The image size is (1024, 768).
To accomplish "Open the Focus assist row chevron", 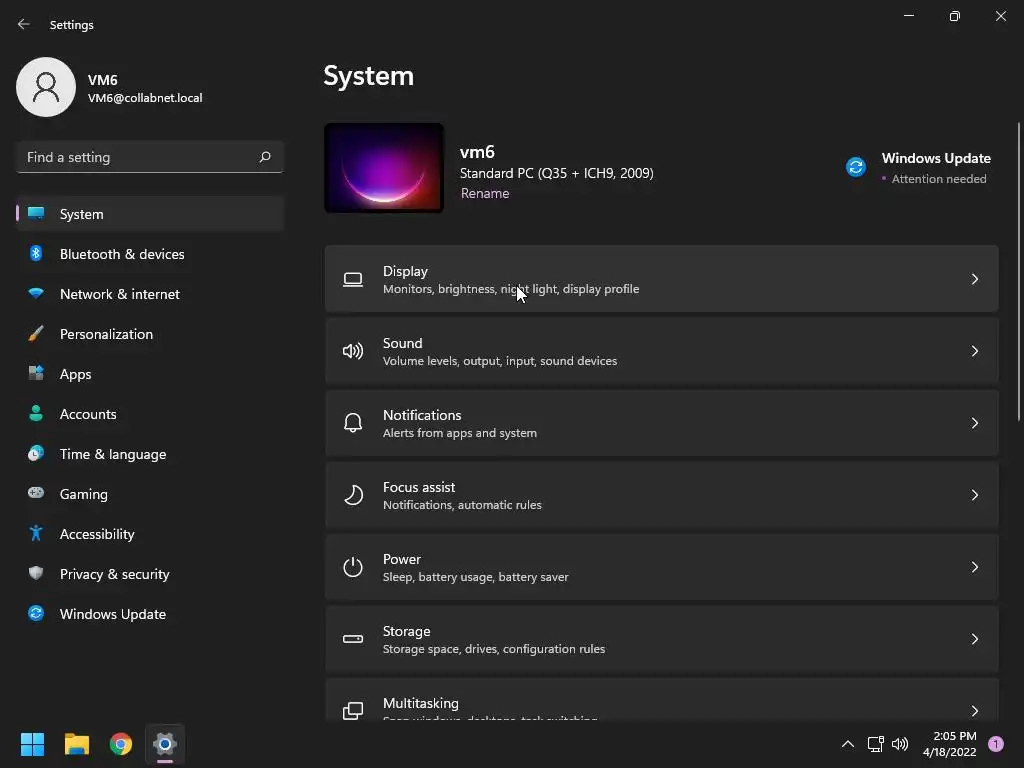I will click(974, 495).
